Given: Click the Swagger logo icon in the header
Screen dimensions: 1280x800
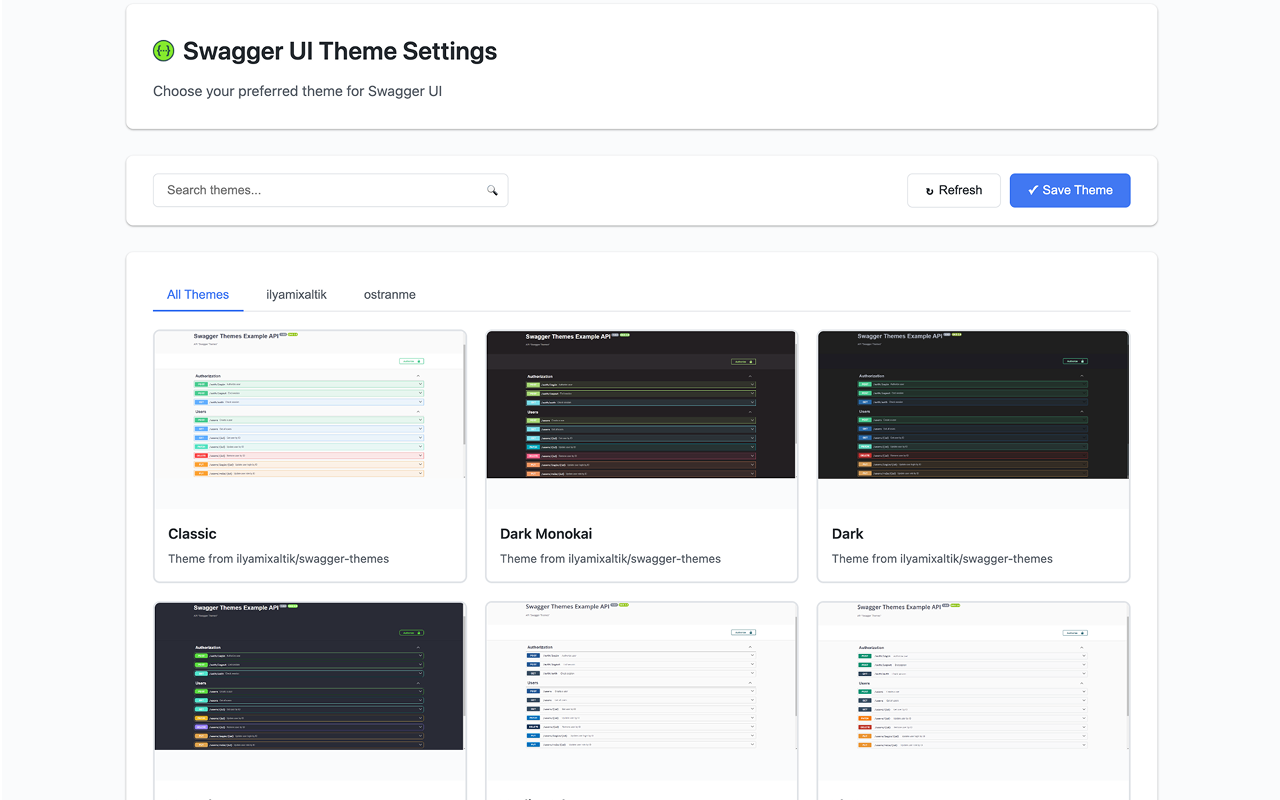Looking at the screenshot, I should pos(163,50).
